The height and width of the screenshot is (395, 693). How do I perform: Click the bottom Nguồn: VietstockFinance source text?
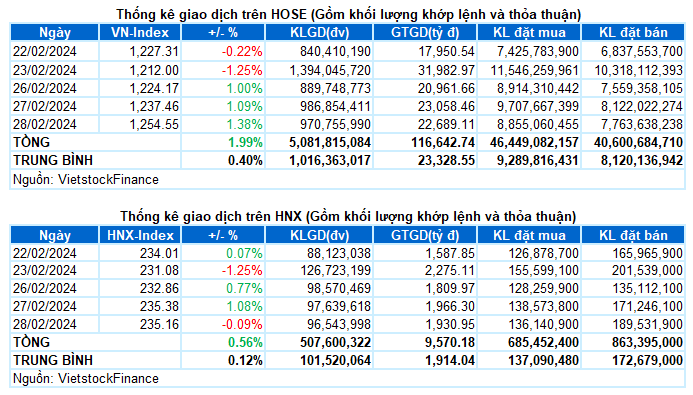coord(86,379)
